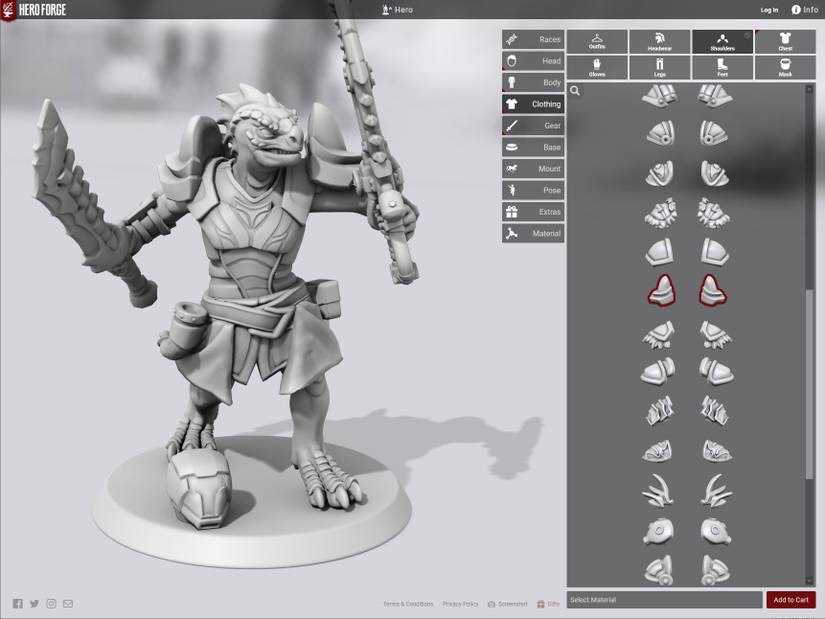Screen dimensions: 825x619
Task: Select the Shoulders clothing tab
Action: click(x=722, y=42)
